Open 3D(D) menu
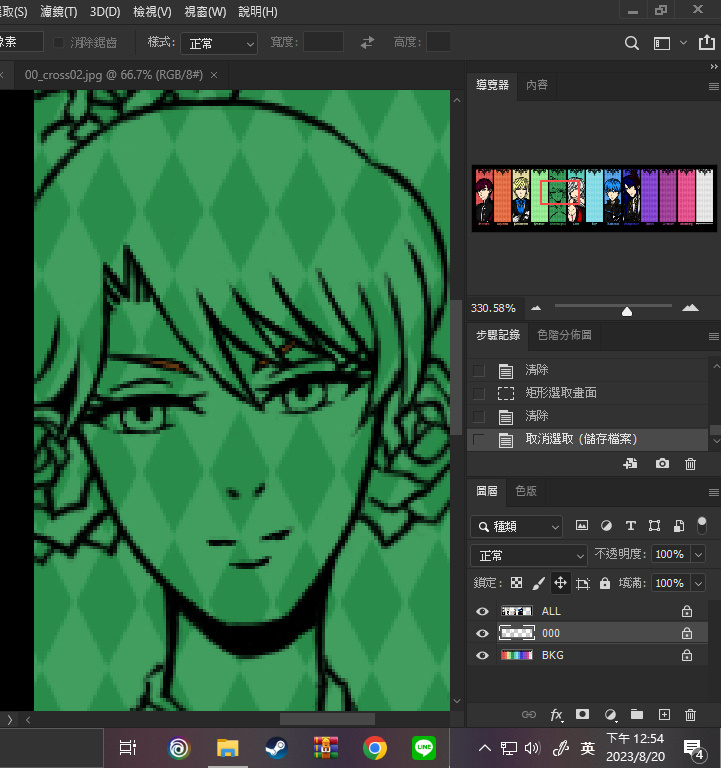This screenshot has width=721, height=768. 105,12
